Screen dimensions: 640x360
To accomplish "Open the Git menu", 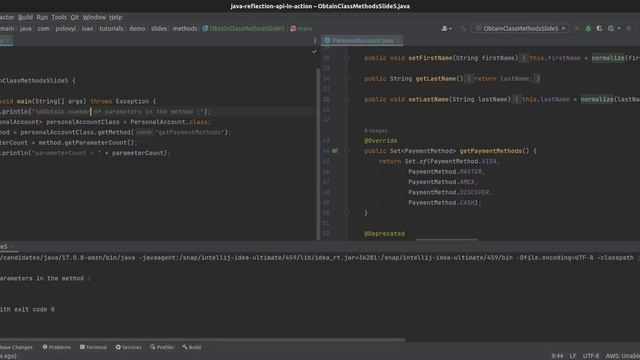I will [x=74, y=17].
